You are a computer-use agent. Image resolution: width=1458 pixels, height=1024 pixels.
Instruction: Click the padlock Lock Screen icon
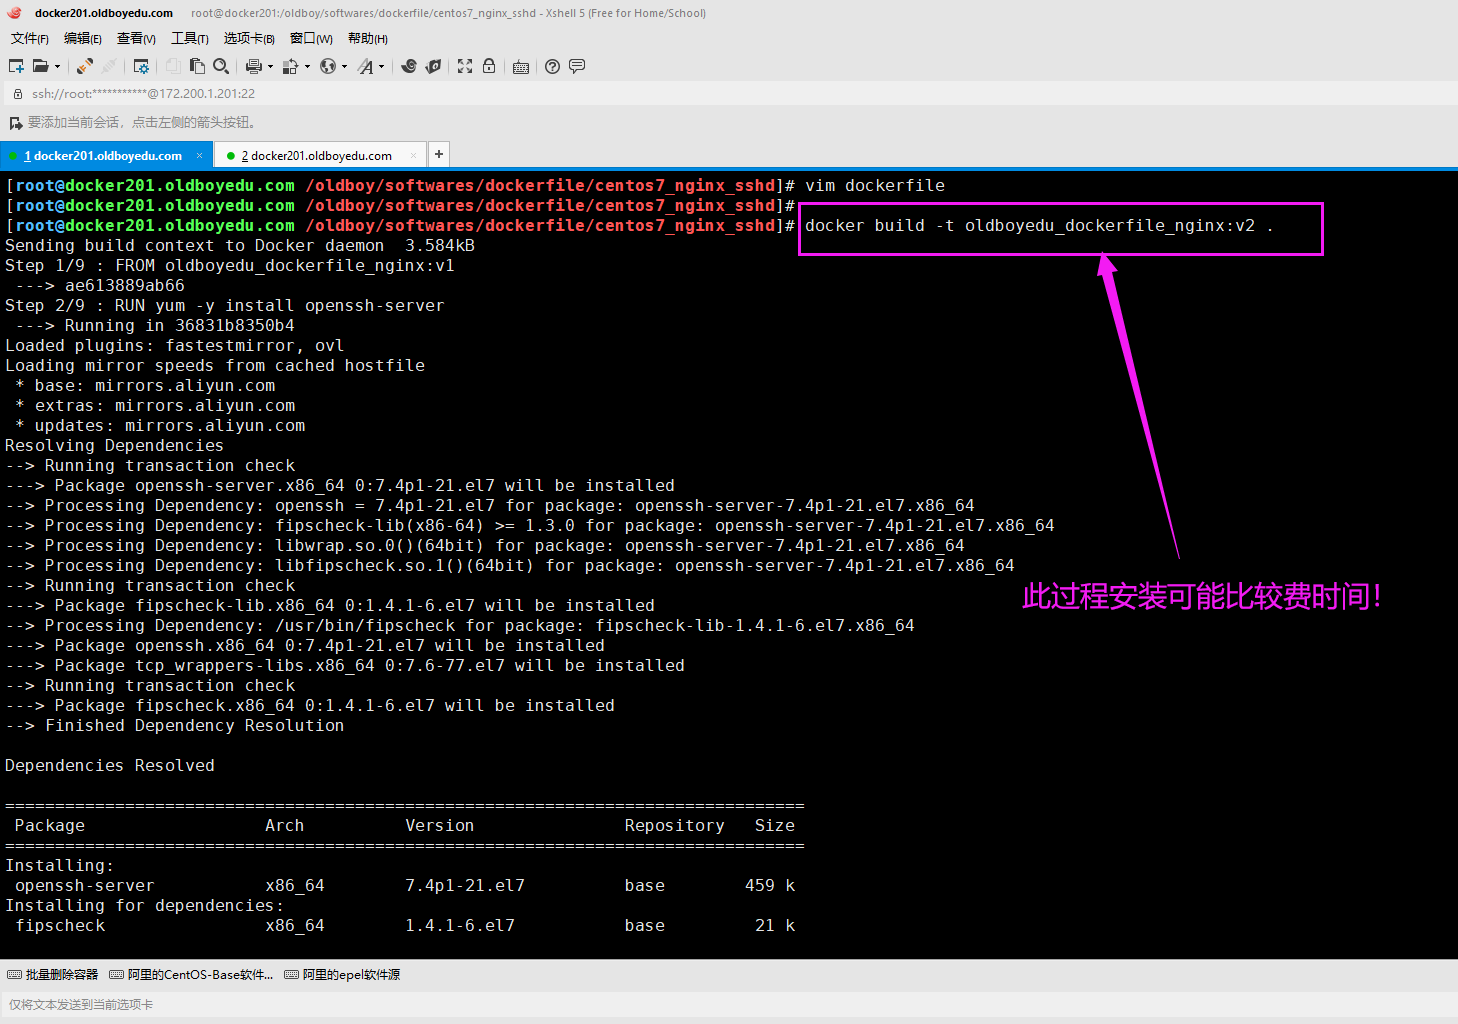[489, 66]
